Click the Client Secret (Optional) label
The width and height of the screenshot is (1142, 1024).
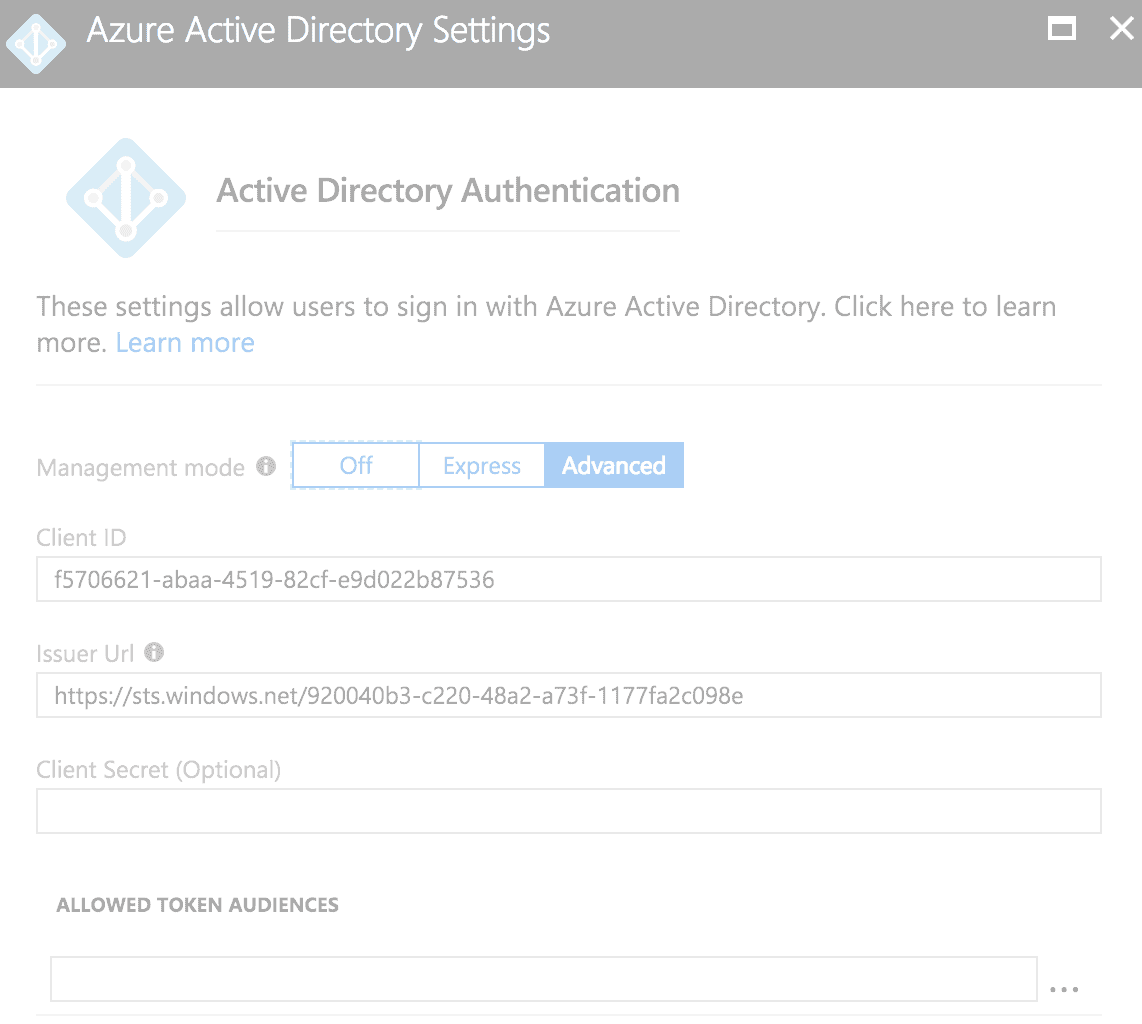[159, 770]
